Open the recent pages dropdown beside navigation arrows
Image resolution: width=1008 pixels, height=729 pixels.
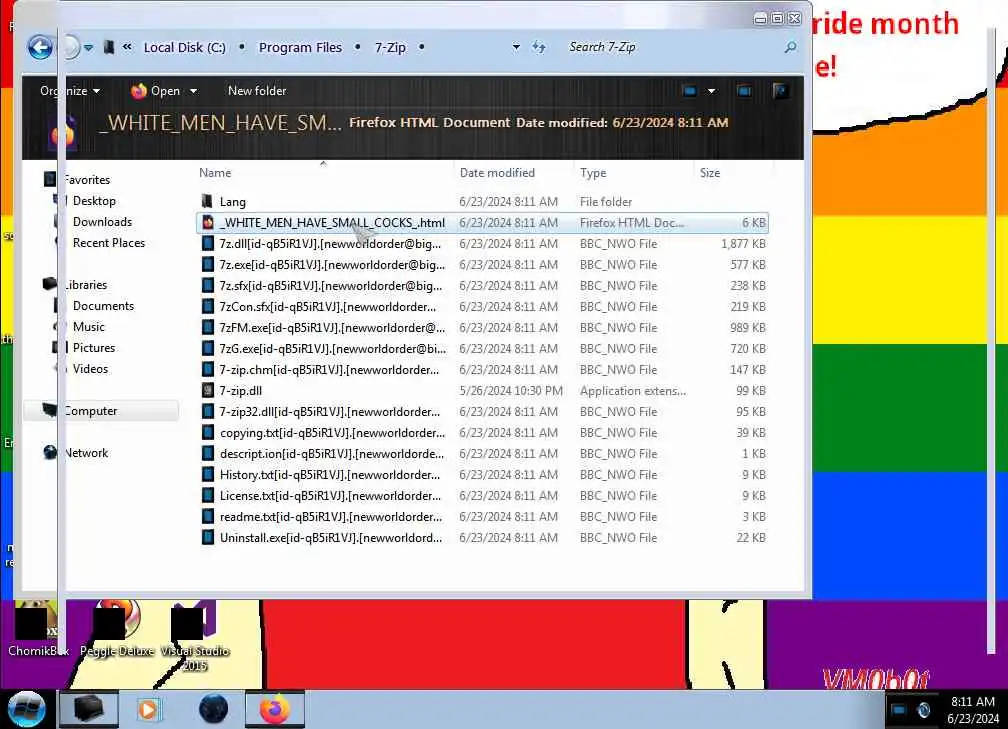pos(89,48)
